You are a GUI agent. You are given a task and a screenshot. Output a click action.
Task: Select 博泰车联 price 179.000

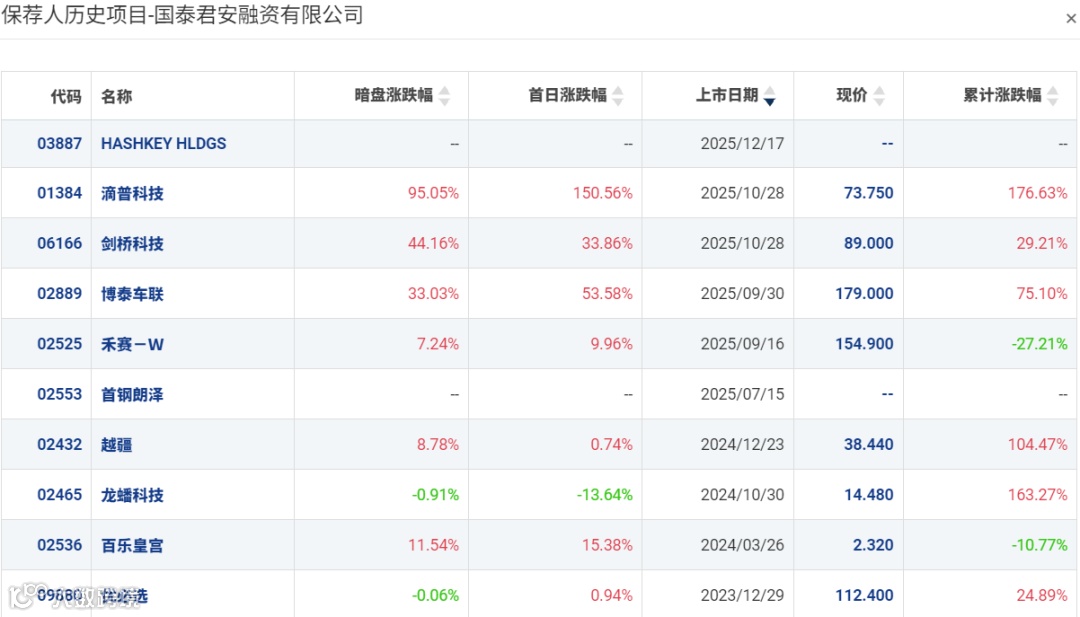[864, 293]
